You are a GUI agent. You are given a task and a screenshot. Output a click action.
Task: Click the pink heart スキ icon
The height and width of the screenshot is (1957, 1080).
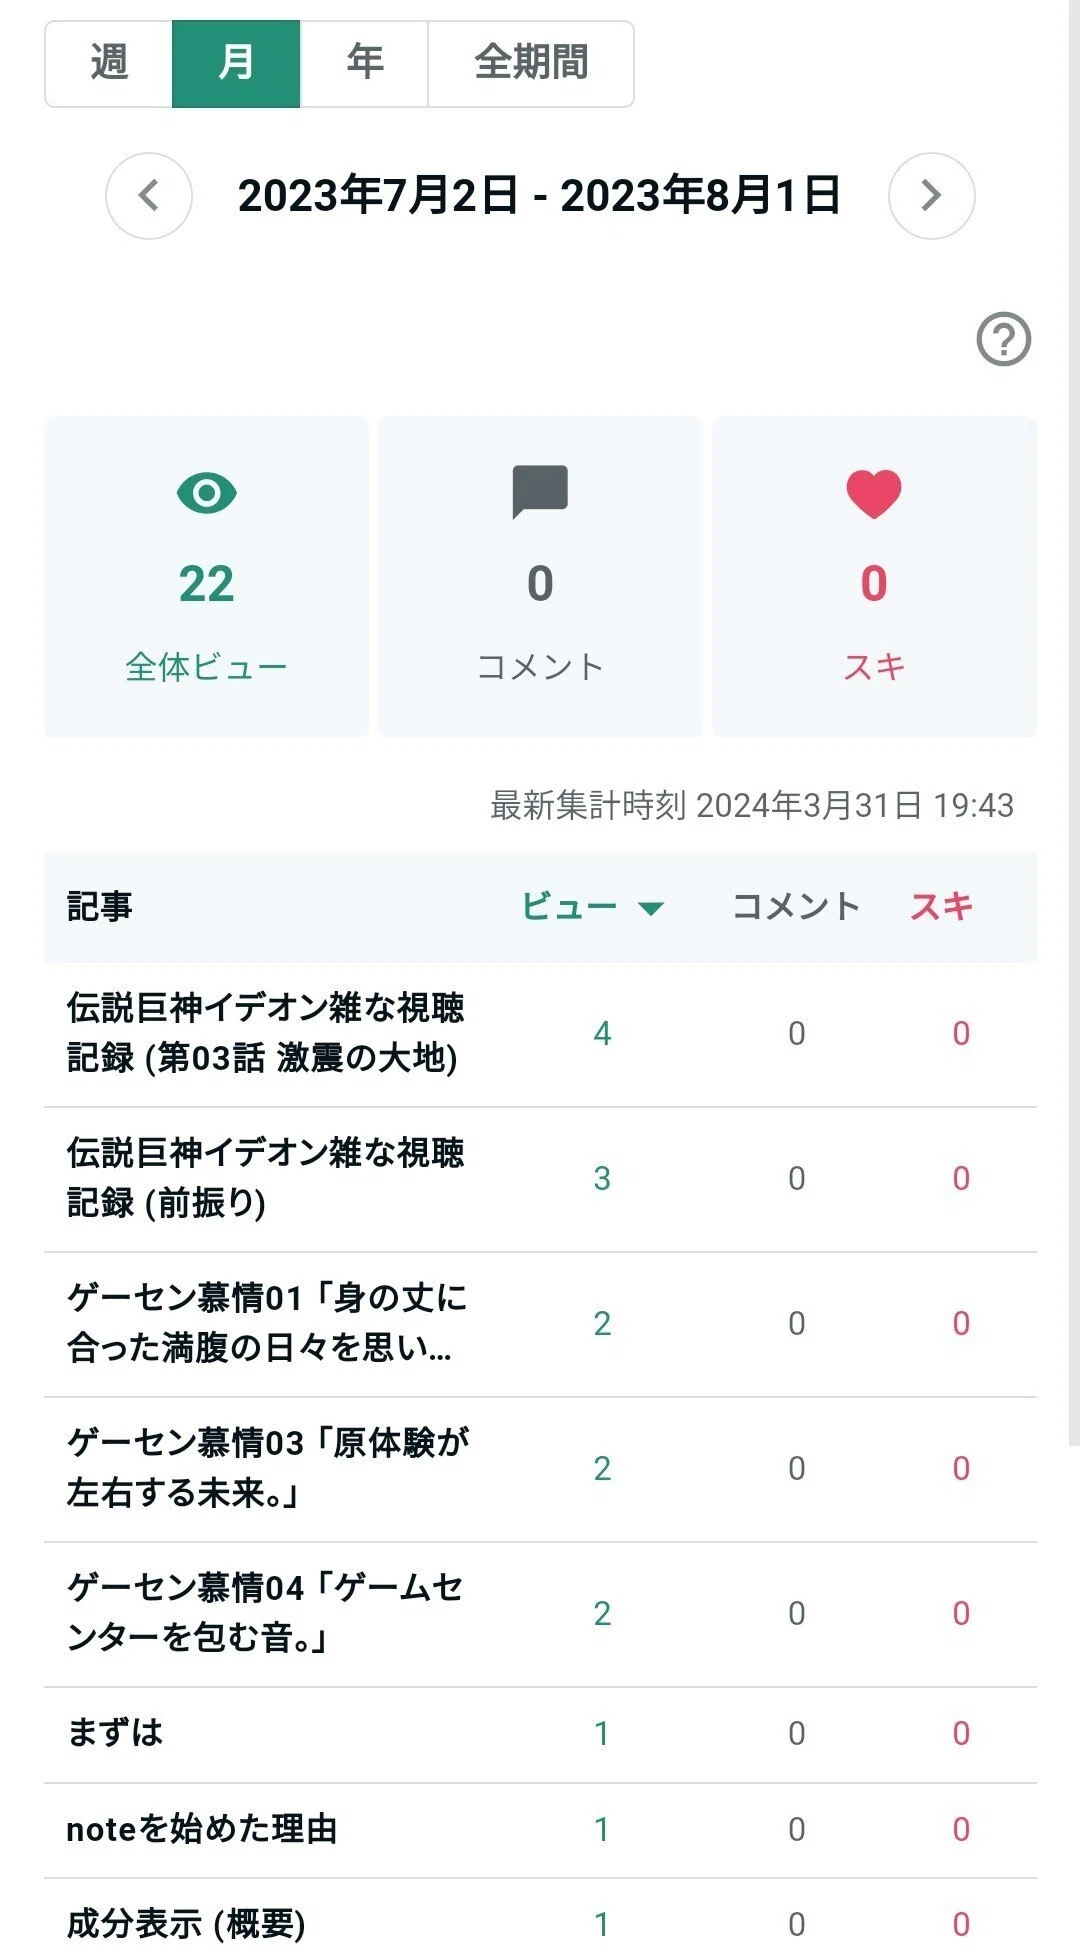click(874, 494)
